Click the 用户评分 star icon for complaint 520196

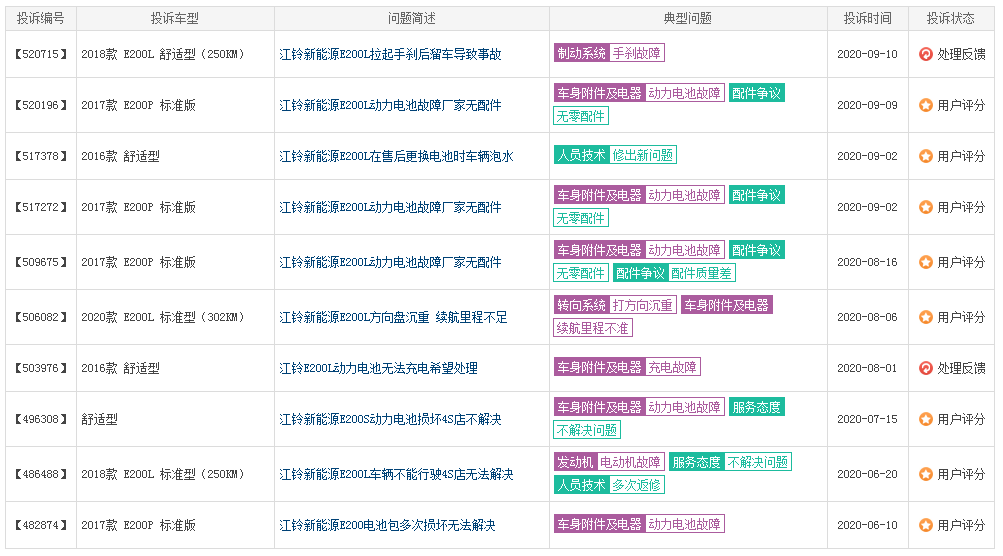[x=926, y=105]
